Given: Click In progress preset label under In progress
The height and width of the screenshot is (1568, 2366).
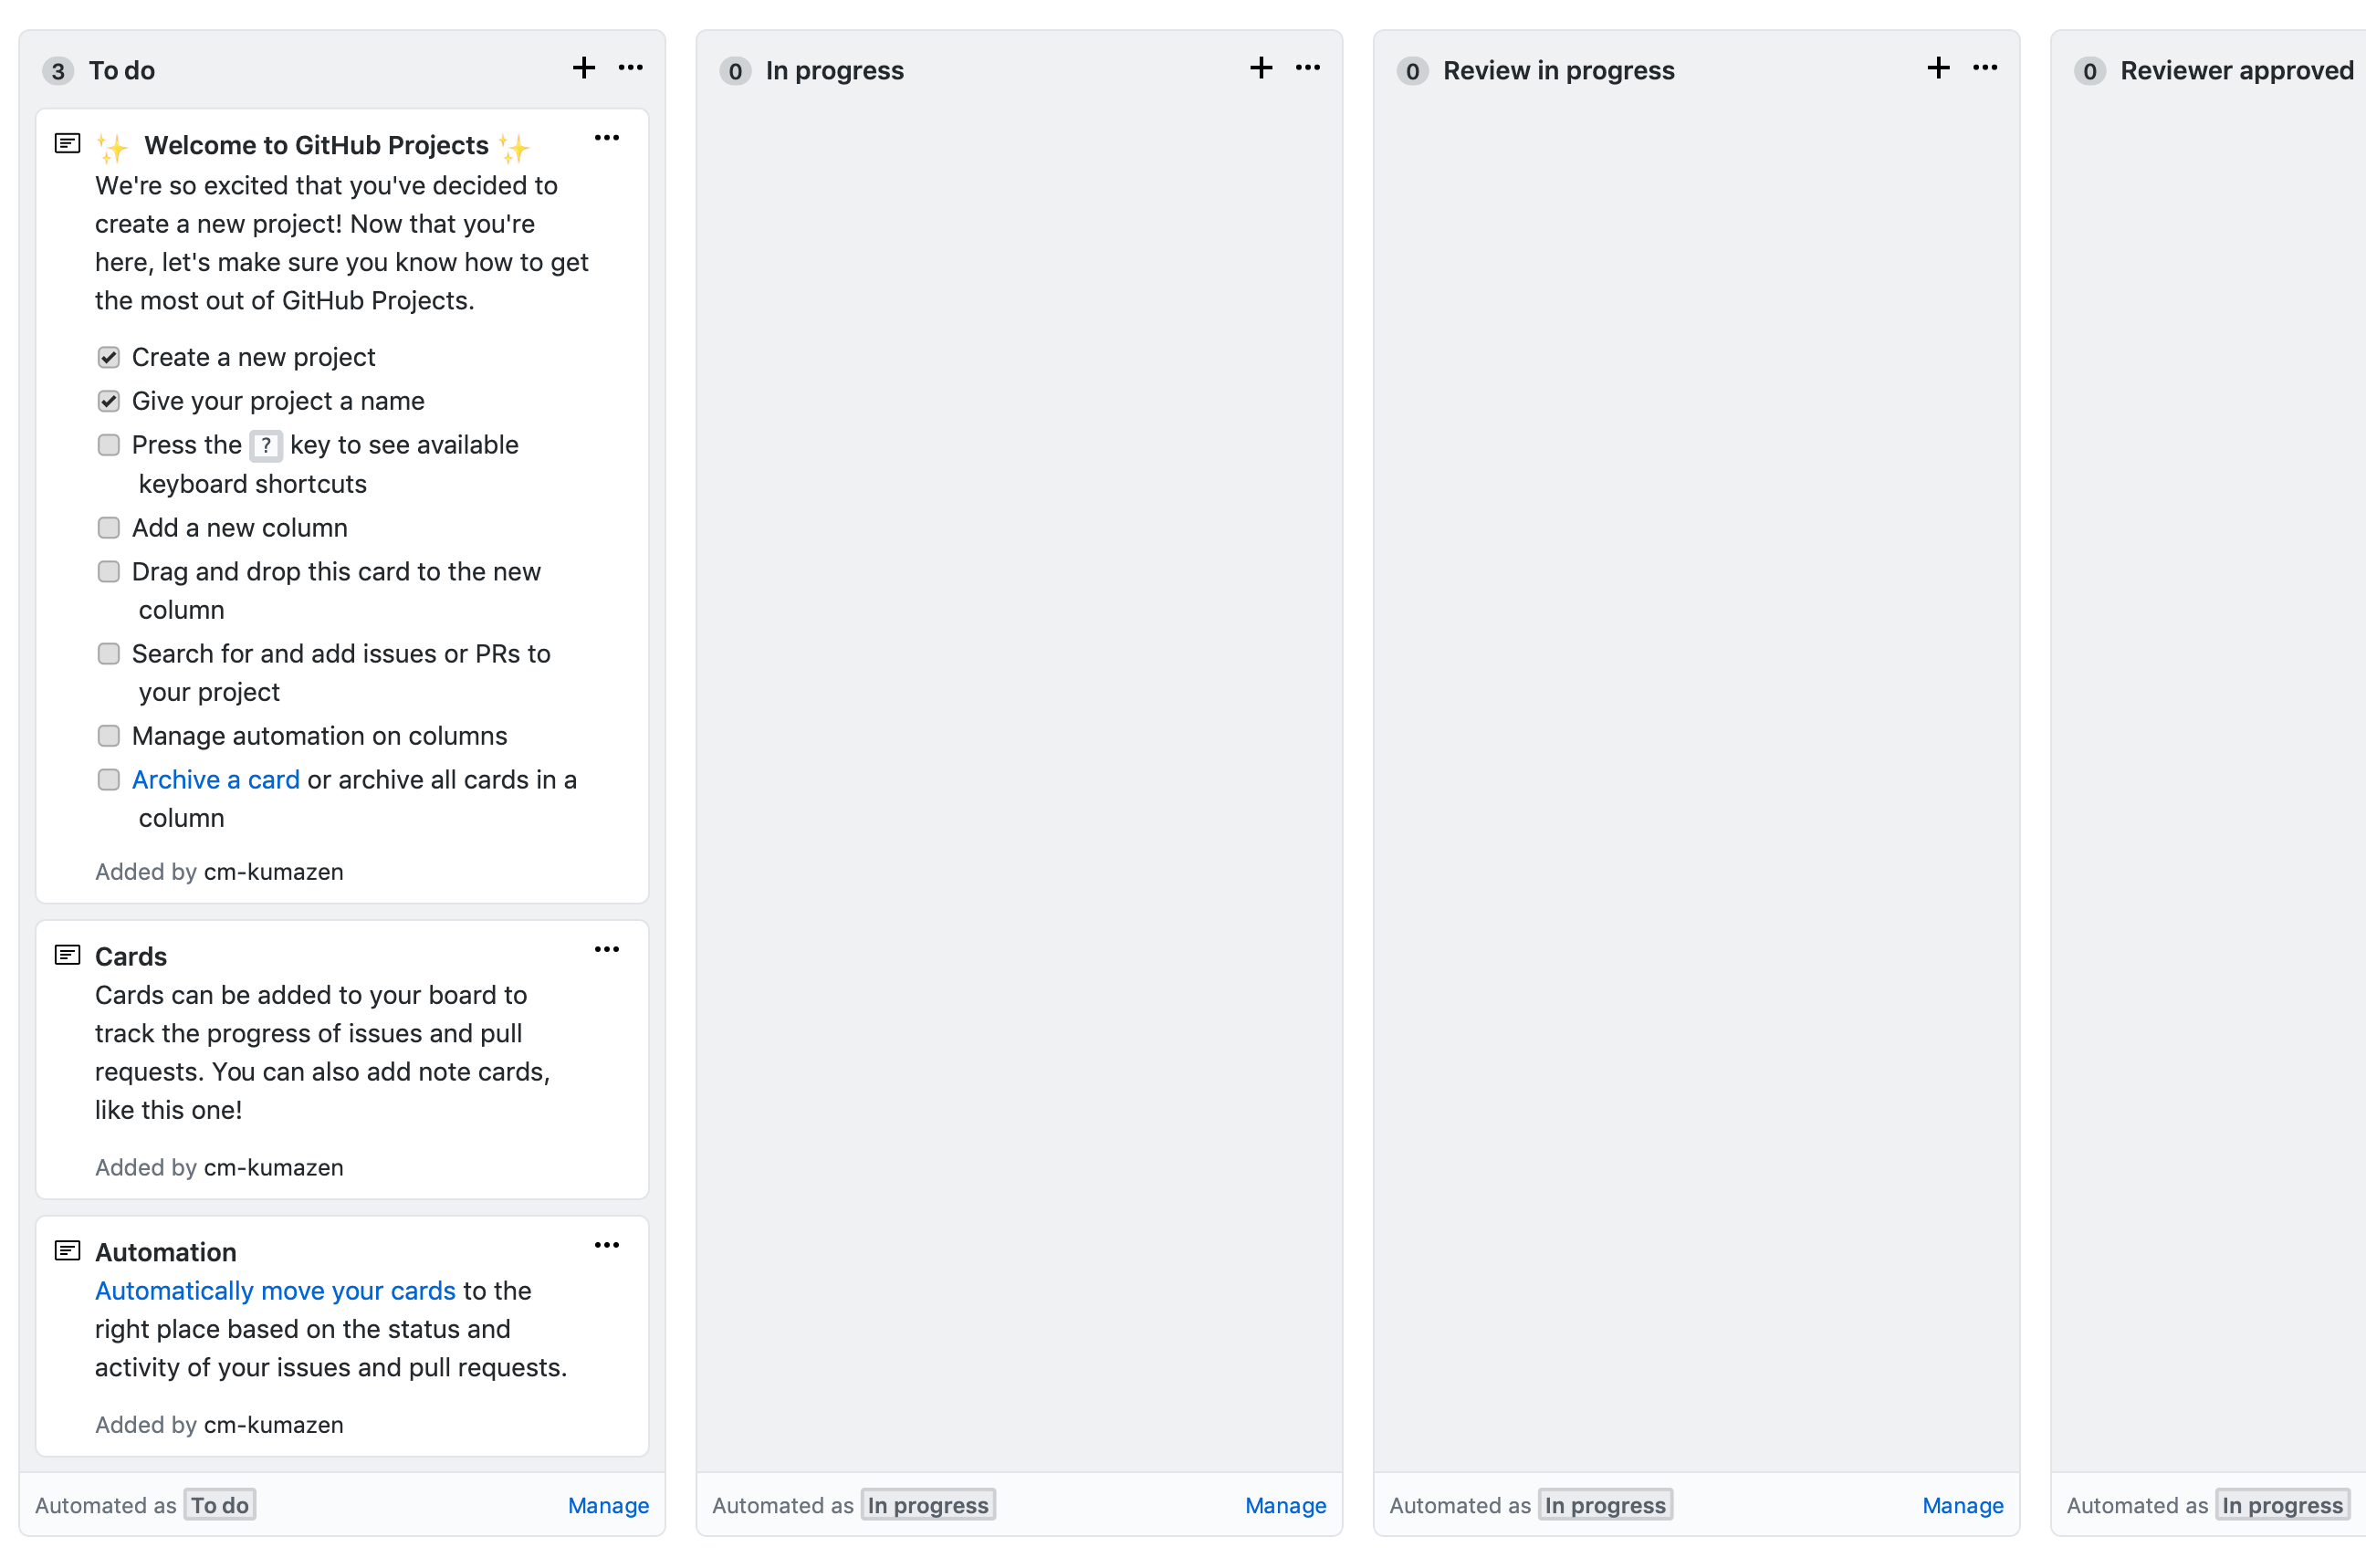Looking at the screenshot, I should (x=928, y=1505).
